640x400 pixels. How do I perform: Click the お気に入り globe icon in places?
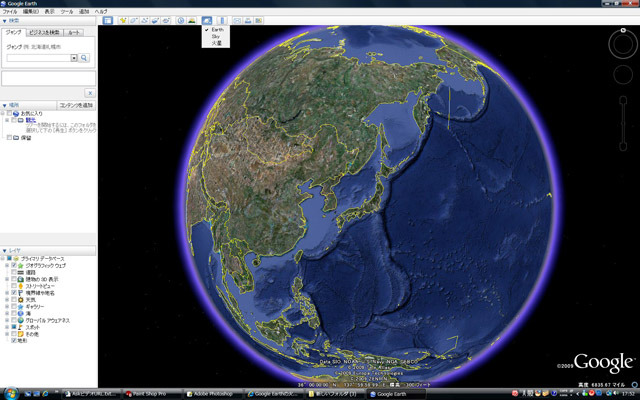16,113
